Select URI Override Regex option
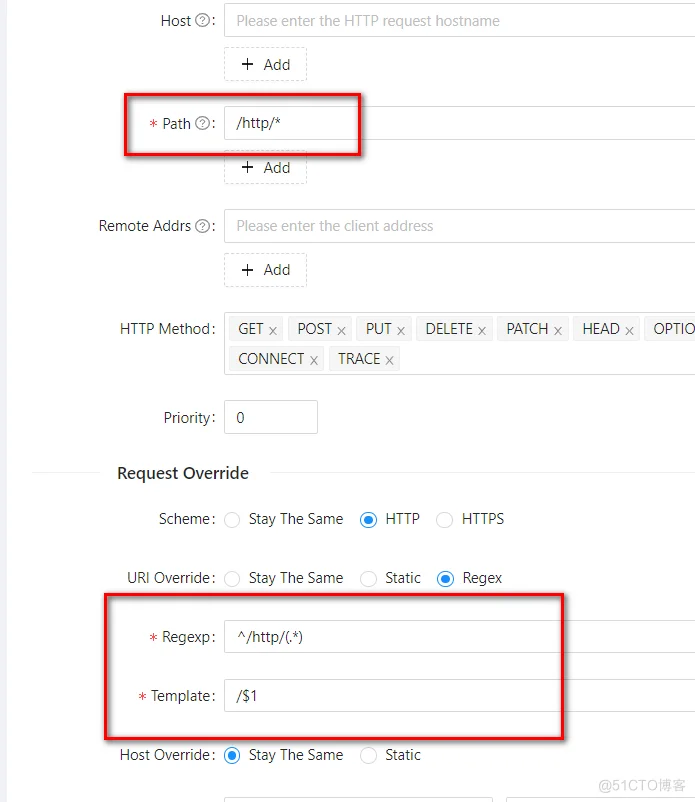 pos(445,578)
